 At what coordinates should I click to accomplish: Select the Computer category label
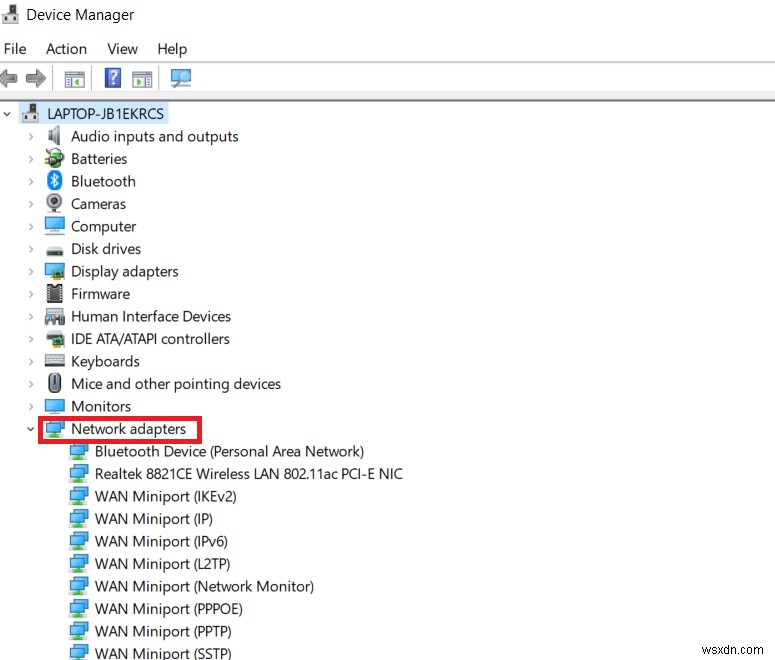pos(103,226)
